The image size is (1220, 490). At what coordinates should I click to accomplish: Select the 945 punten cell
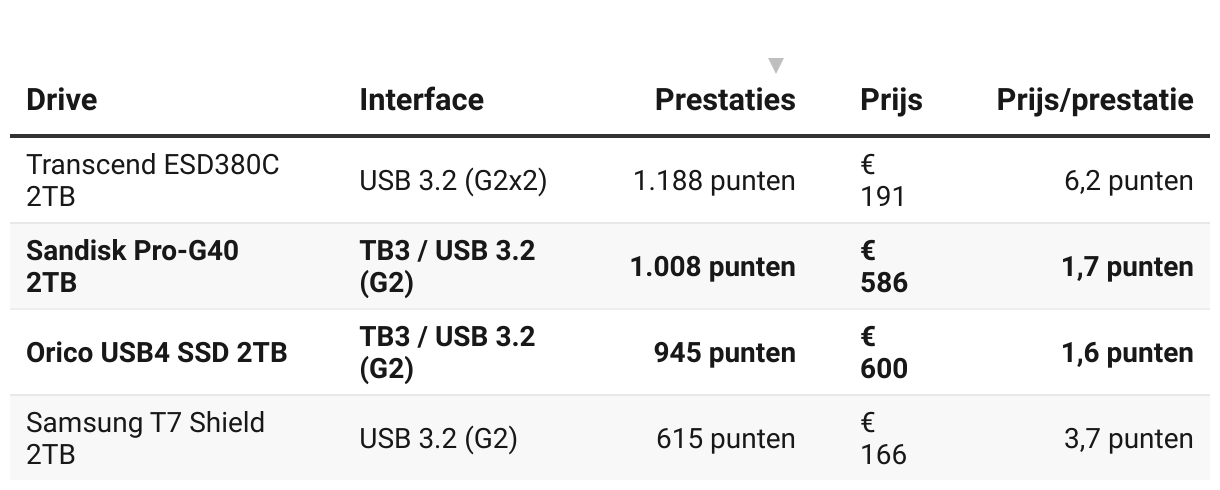click(725, 353)
